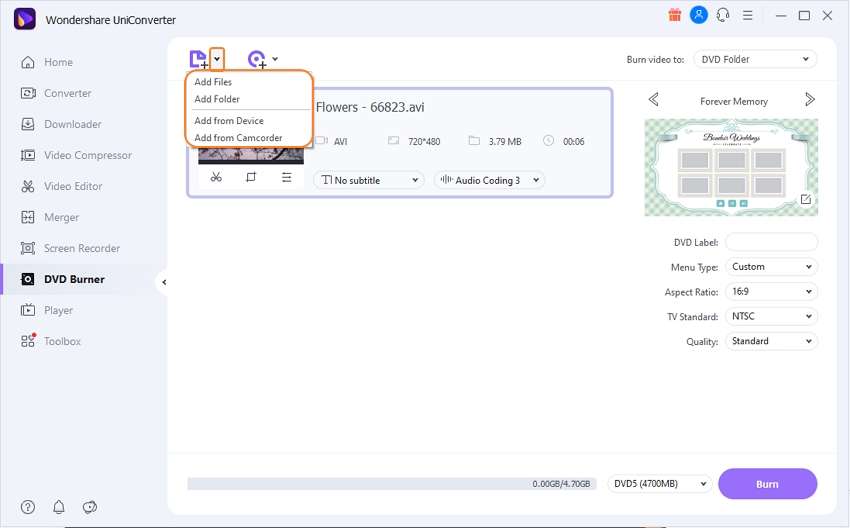Click the crop icon under thumbnail

251,177
